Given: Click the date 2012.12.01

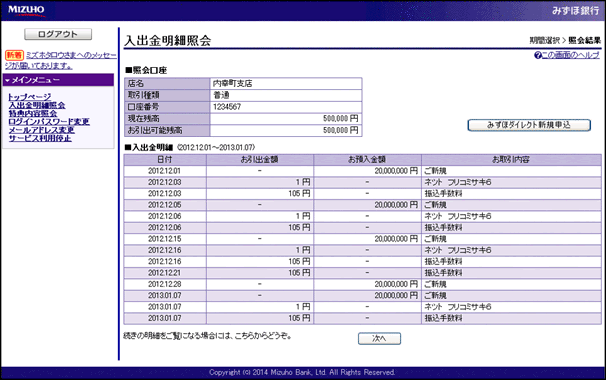Looking at the screenshot, I should [x=164, y=171].
